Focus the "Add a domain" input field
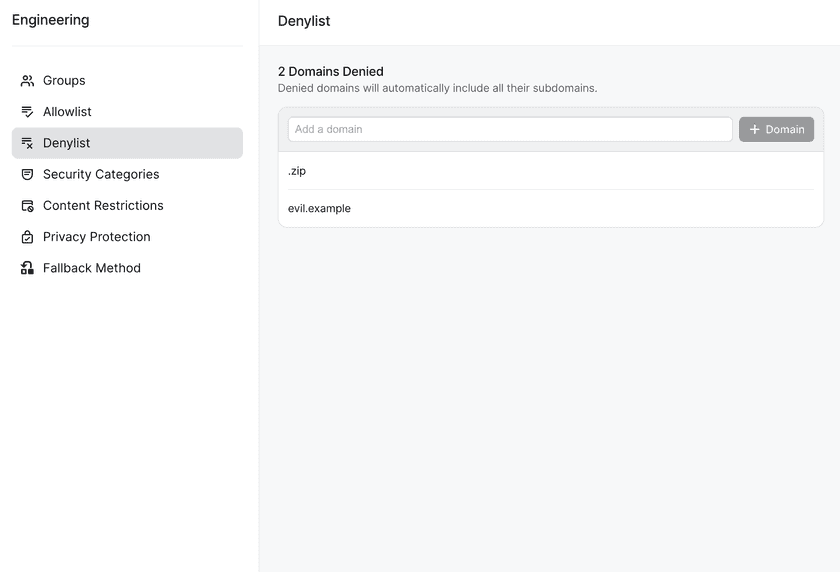This screenshot has height=572, width=840. [x=510, y=130]
